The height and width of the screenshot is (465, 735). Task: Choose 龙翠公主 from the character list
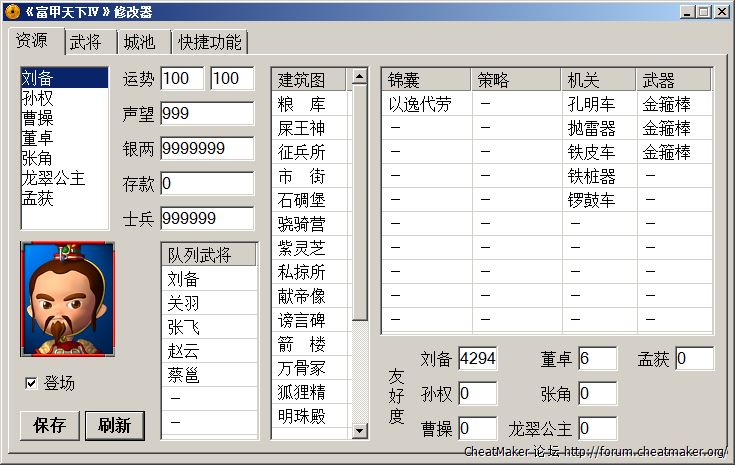(53, 178)
